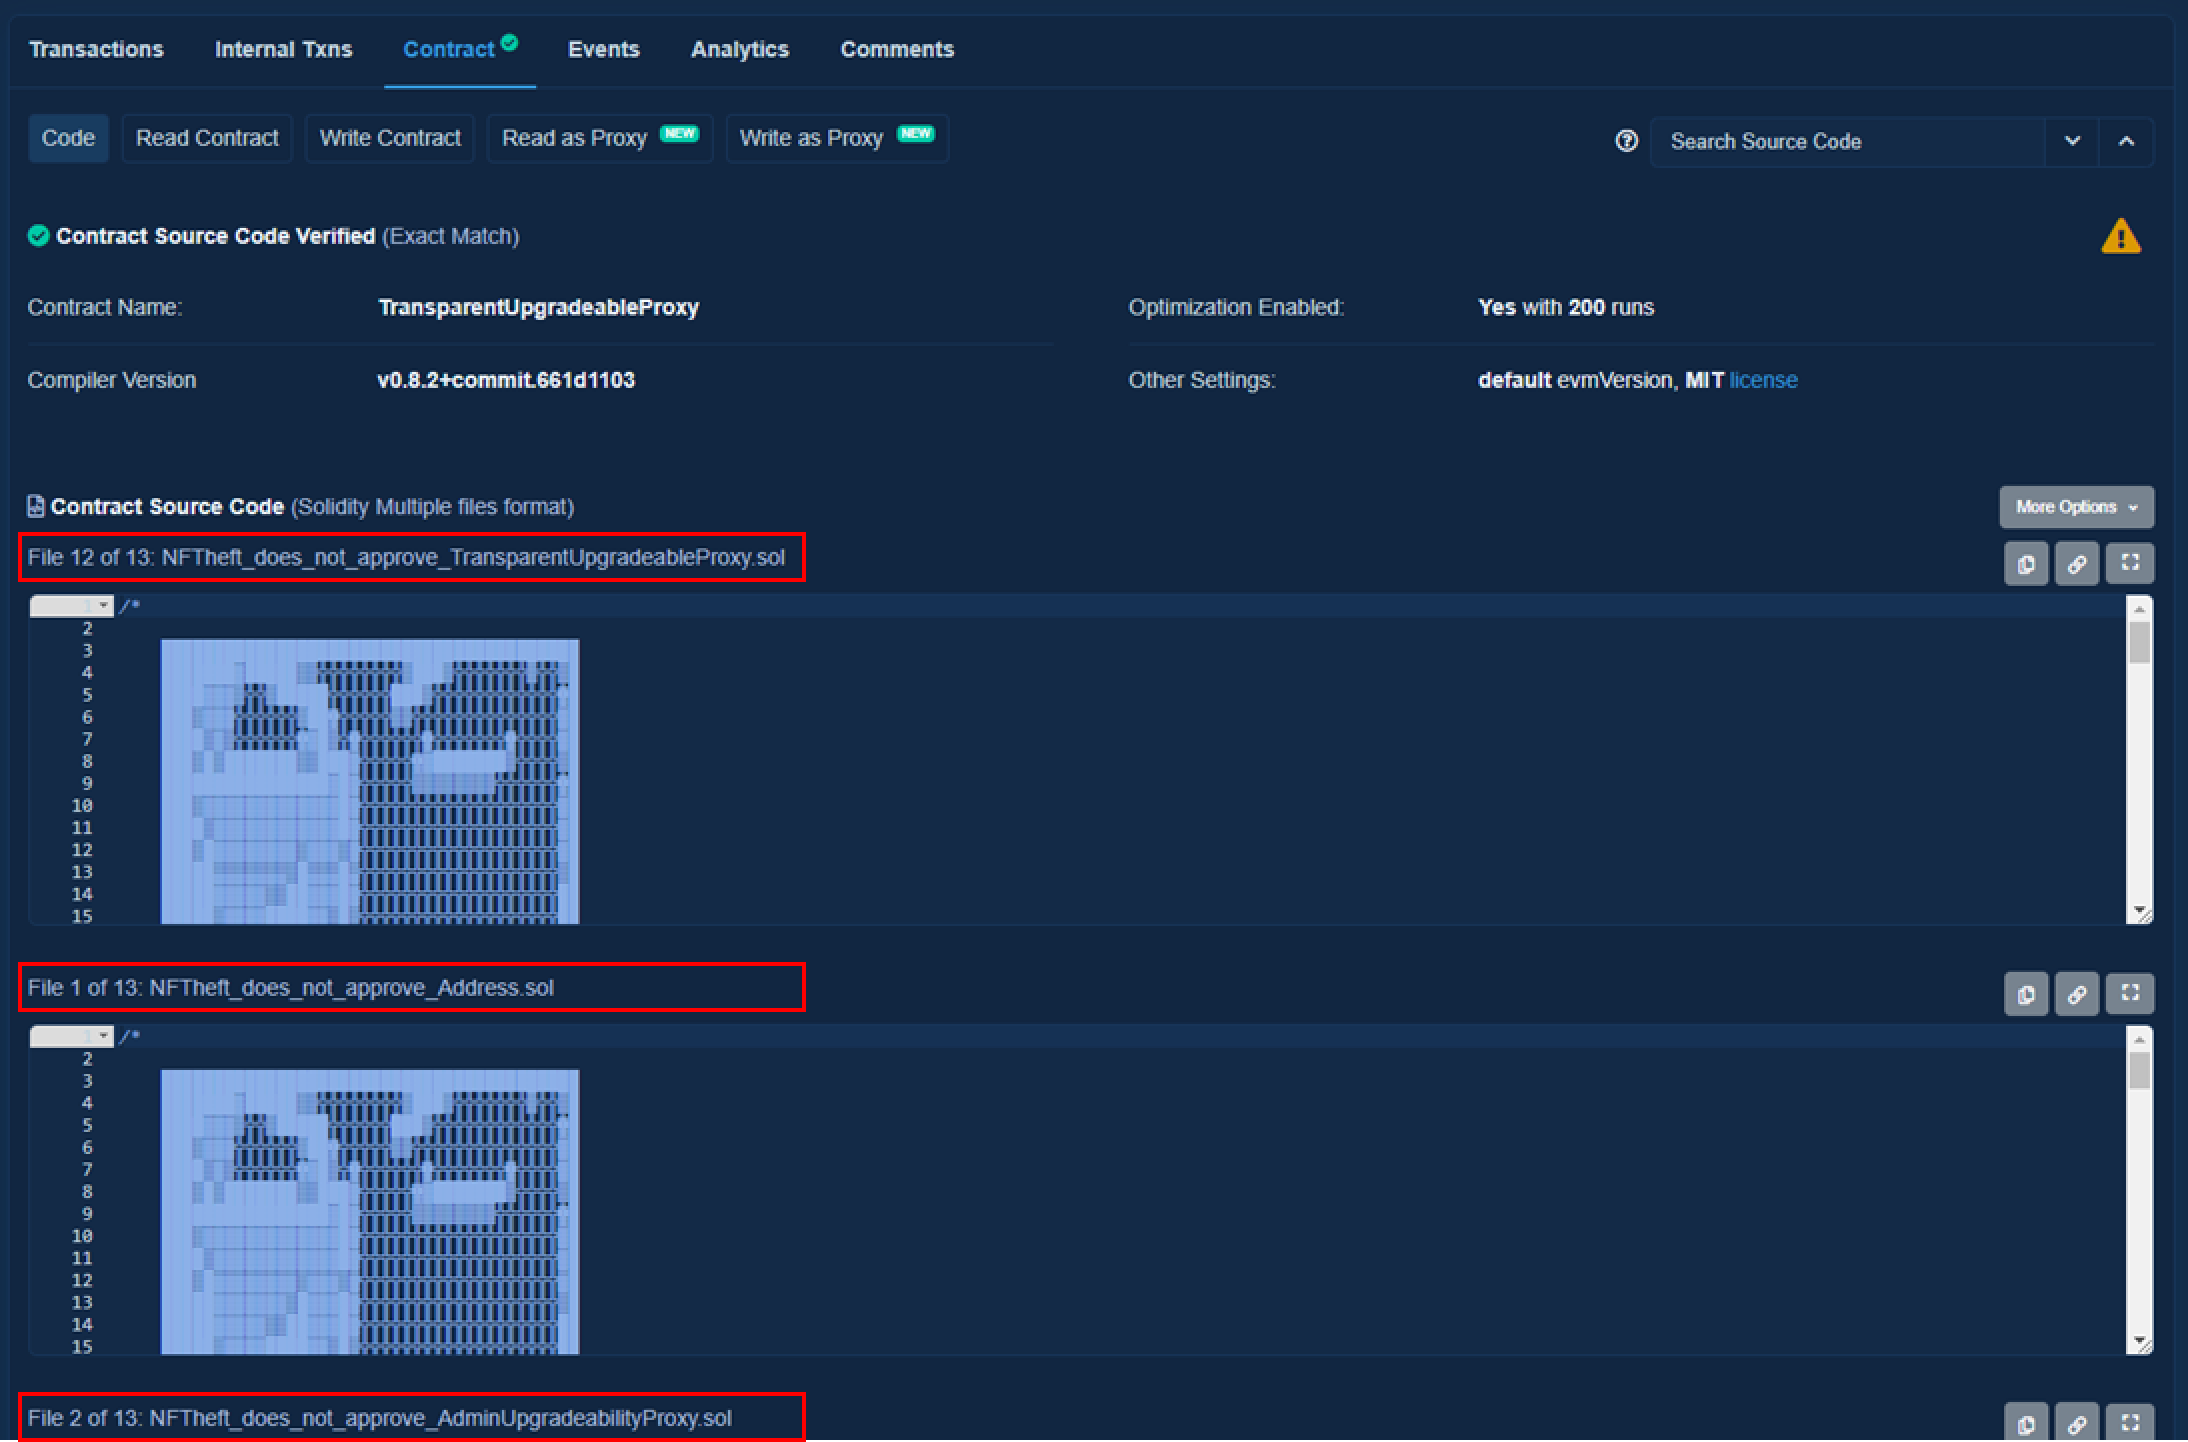Viewport: 2188px width, 1442px height.
Task: Open the Read Contract section
Action: [x=207, y=138]
